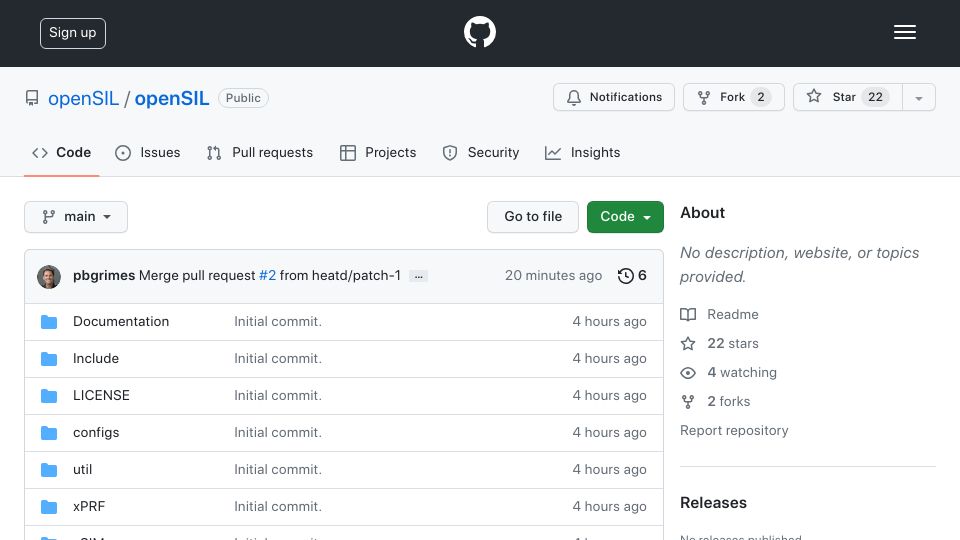This screenshot has width=960, height=540.
Task: Switch to the Code tab
Action: [61, 152]
